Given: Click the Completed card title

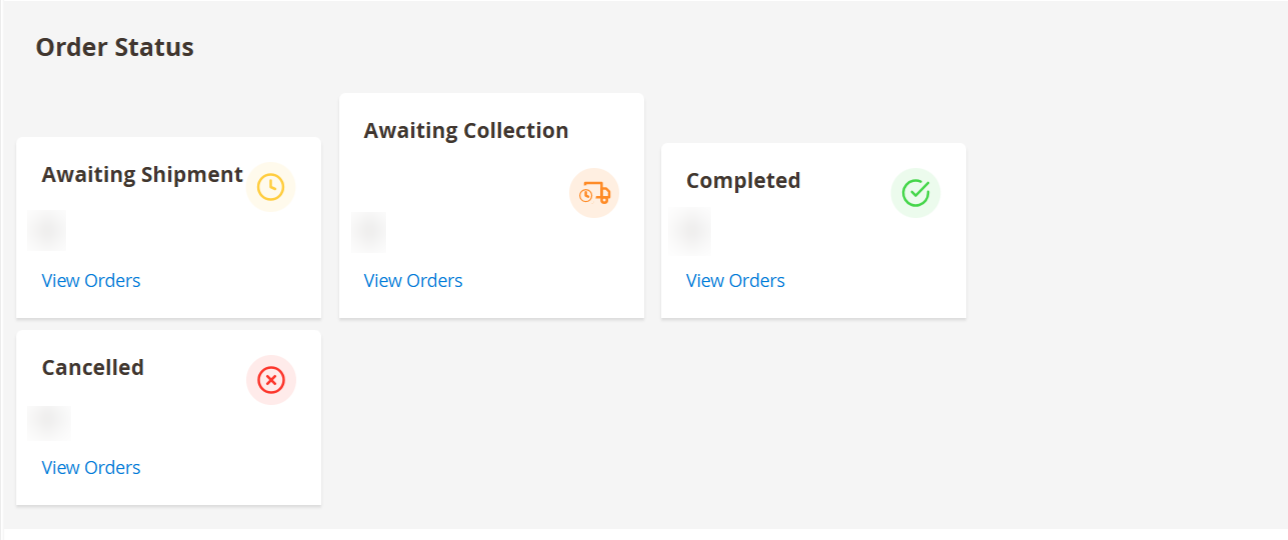Looking at the screenshot, I should [743, 181].
